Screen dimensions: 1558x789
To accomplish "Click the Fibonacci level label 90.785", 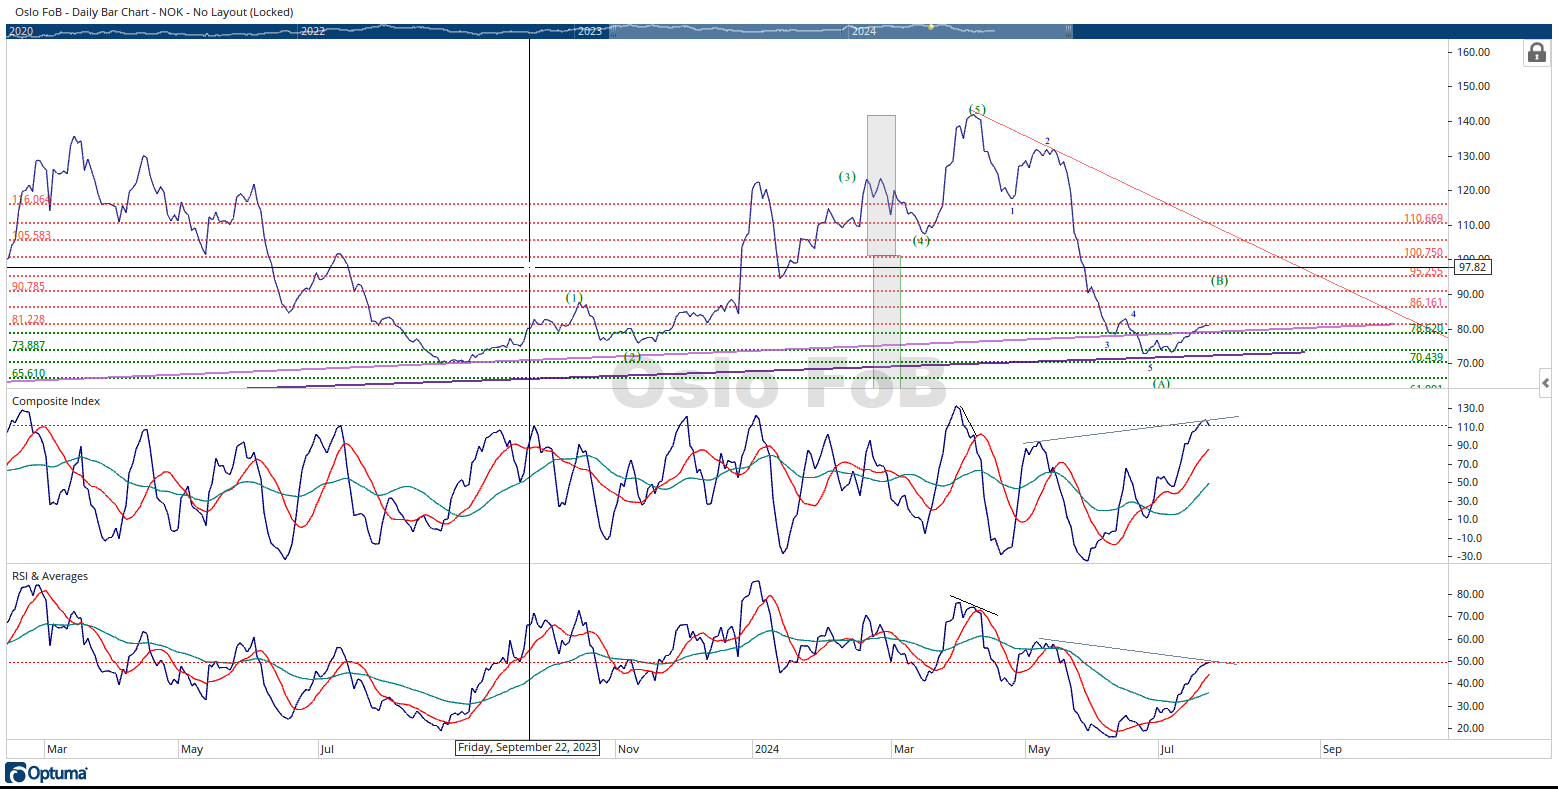I will [x=28, y=286].
